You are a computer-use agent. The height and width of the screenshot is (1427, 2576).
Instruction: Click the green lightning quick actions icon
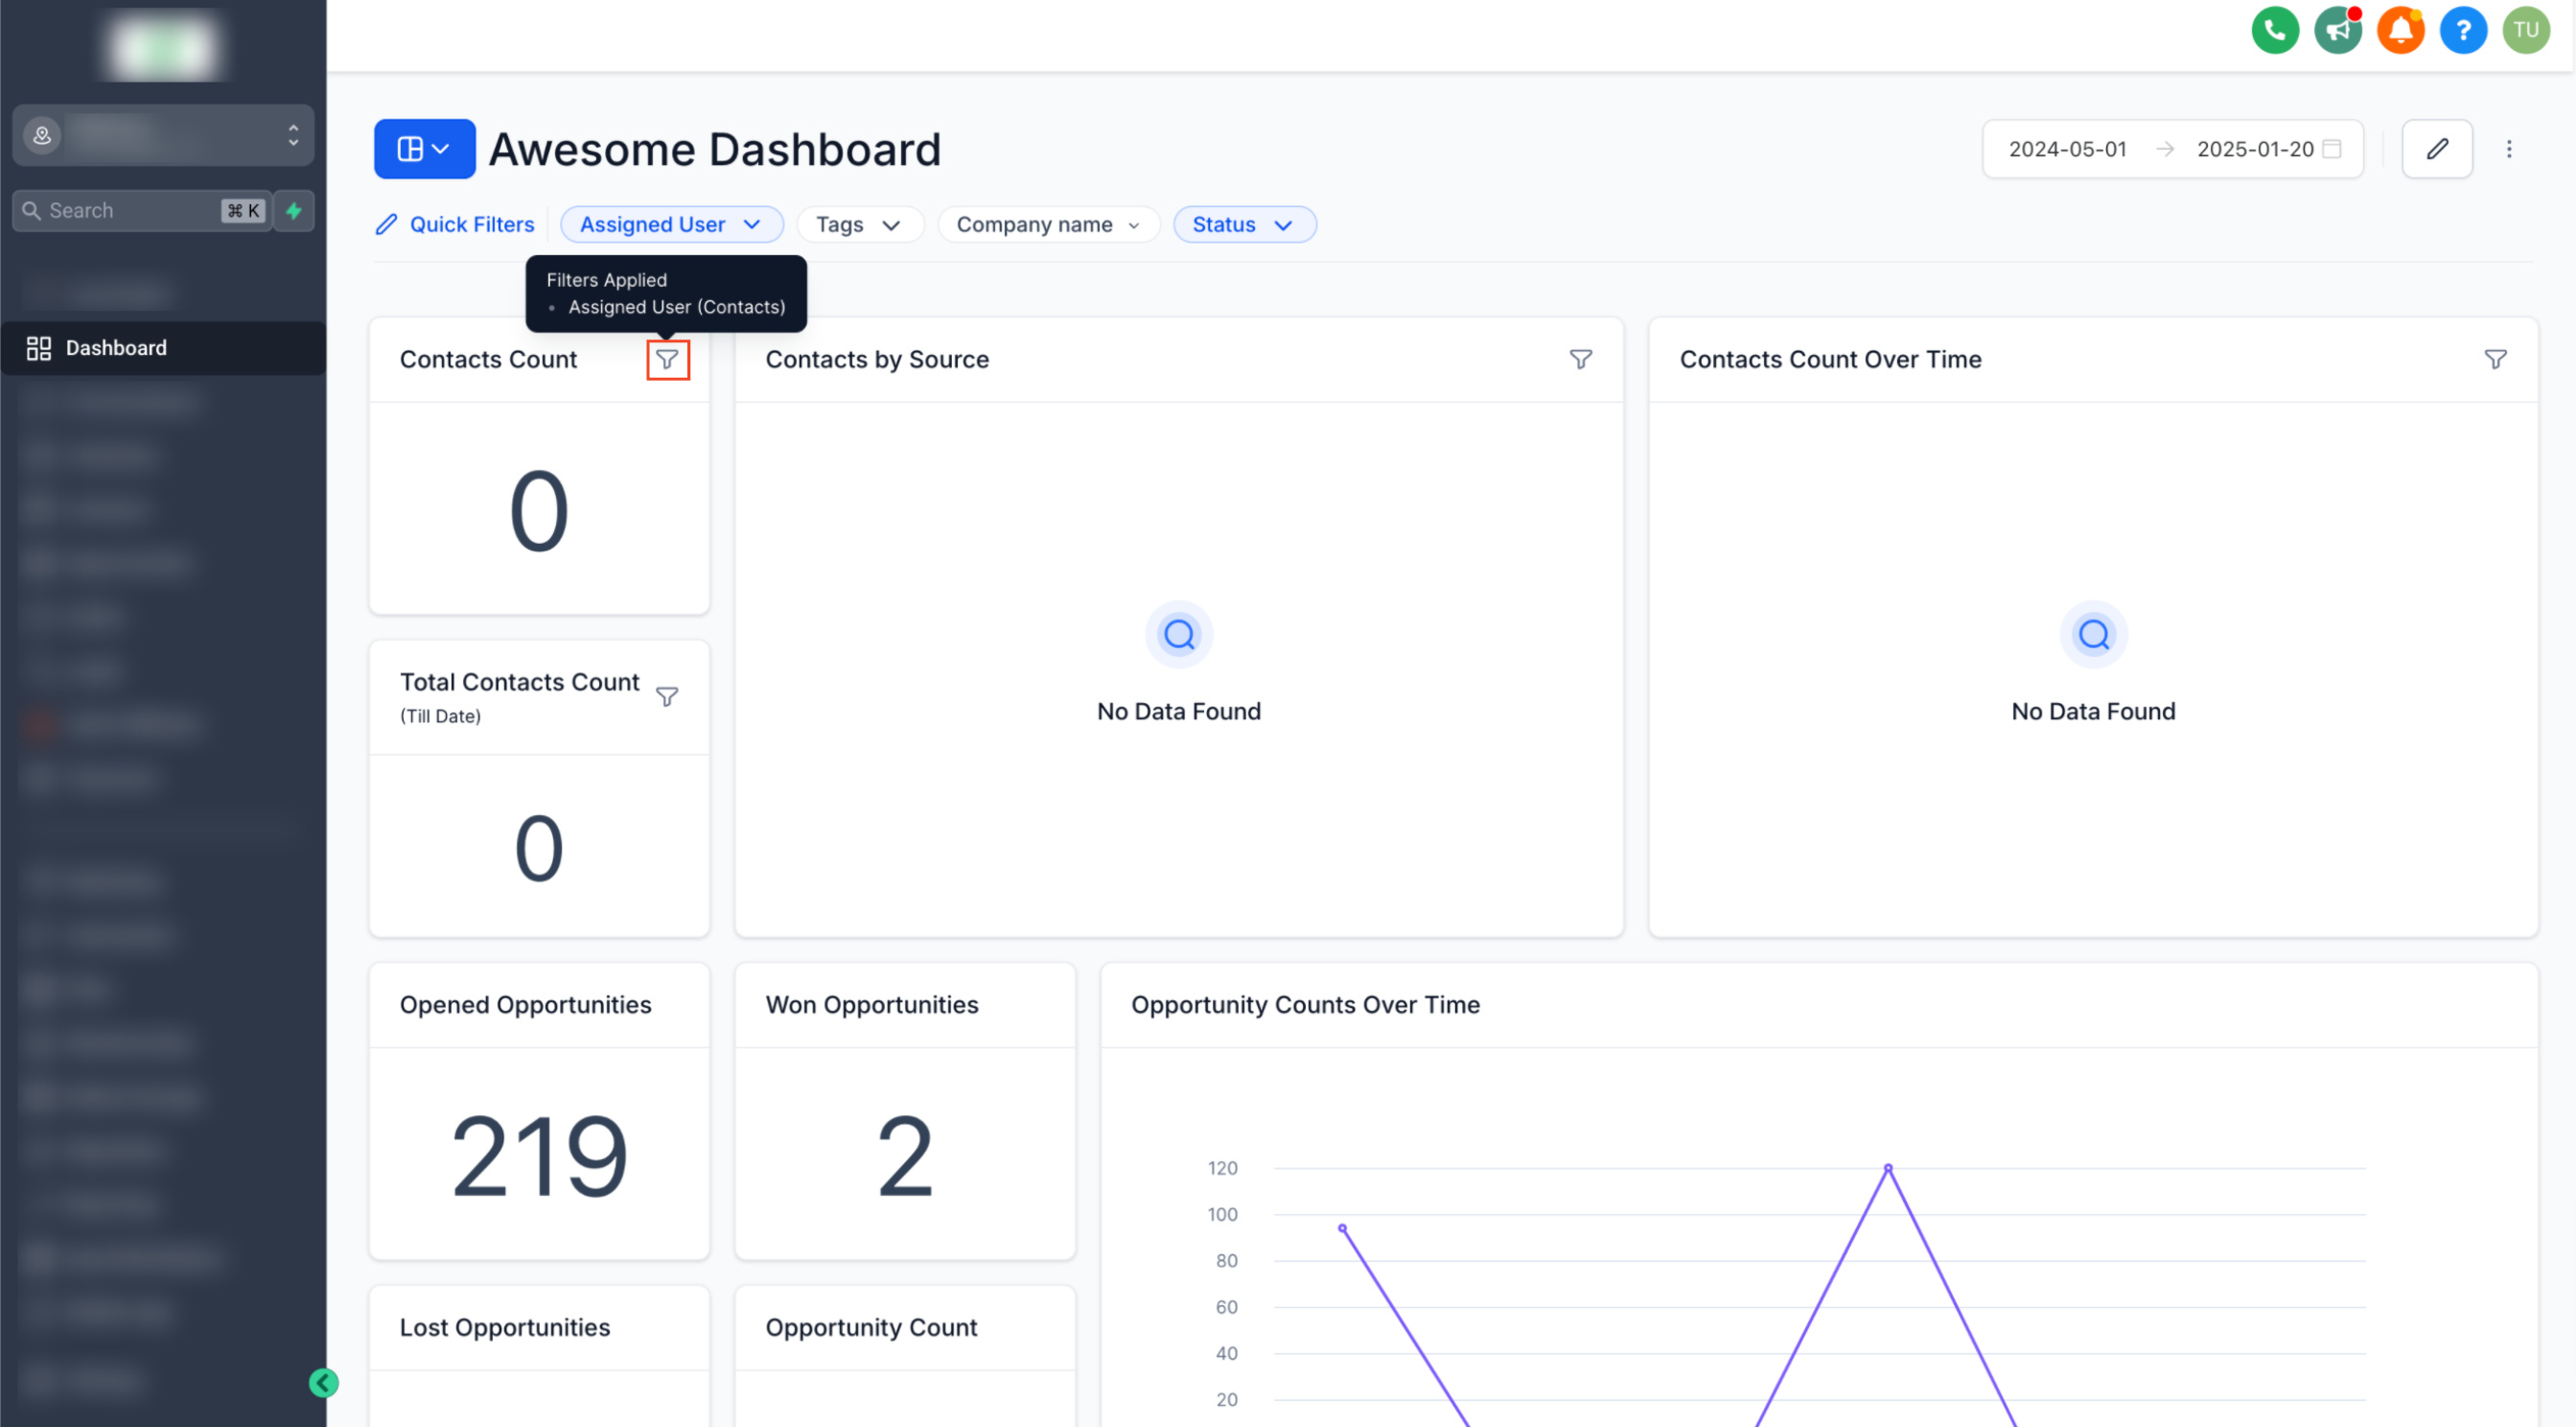pos(294,211)
